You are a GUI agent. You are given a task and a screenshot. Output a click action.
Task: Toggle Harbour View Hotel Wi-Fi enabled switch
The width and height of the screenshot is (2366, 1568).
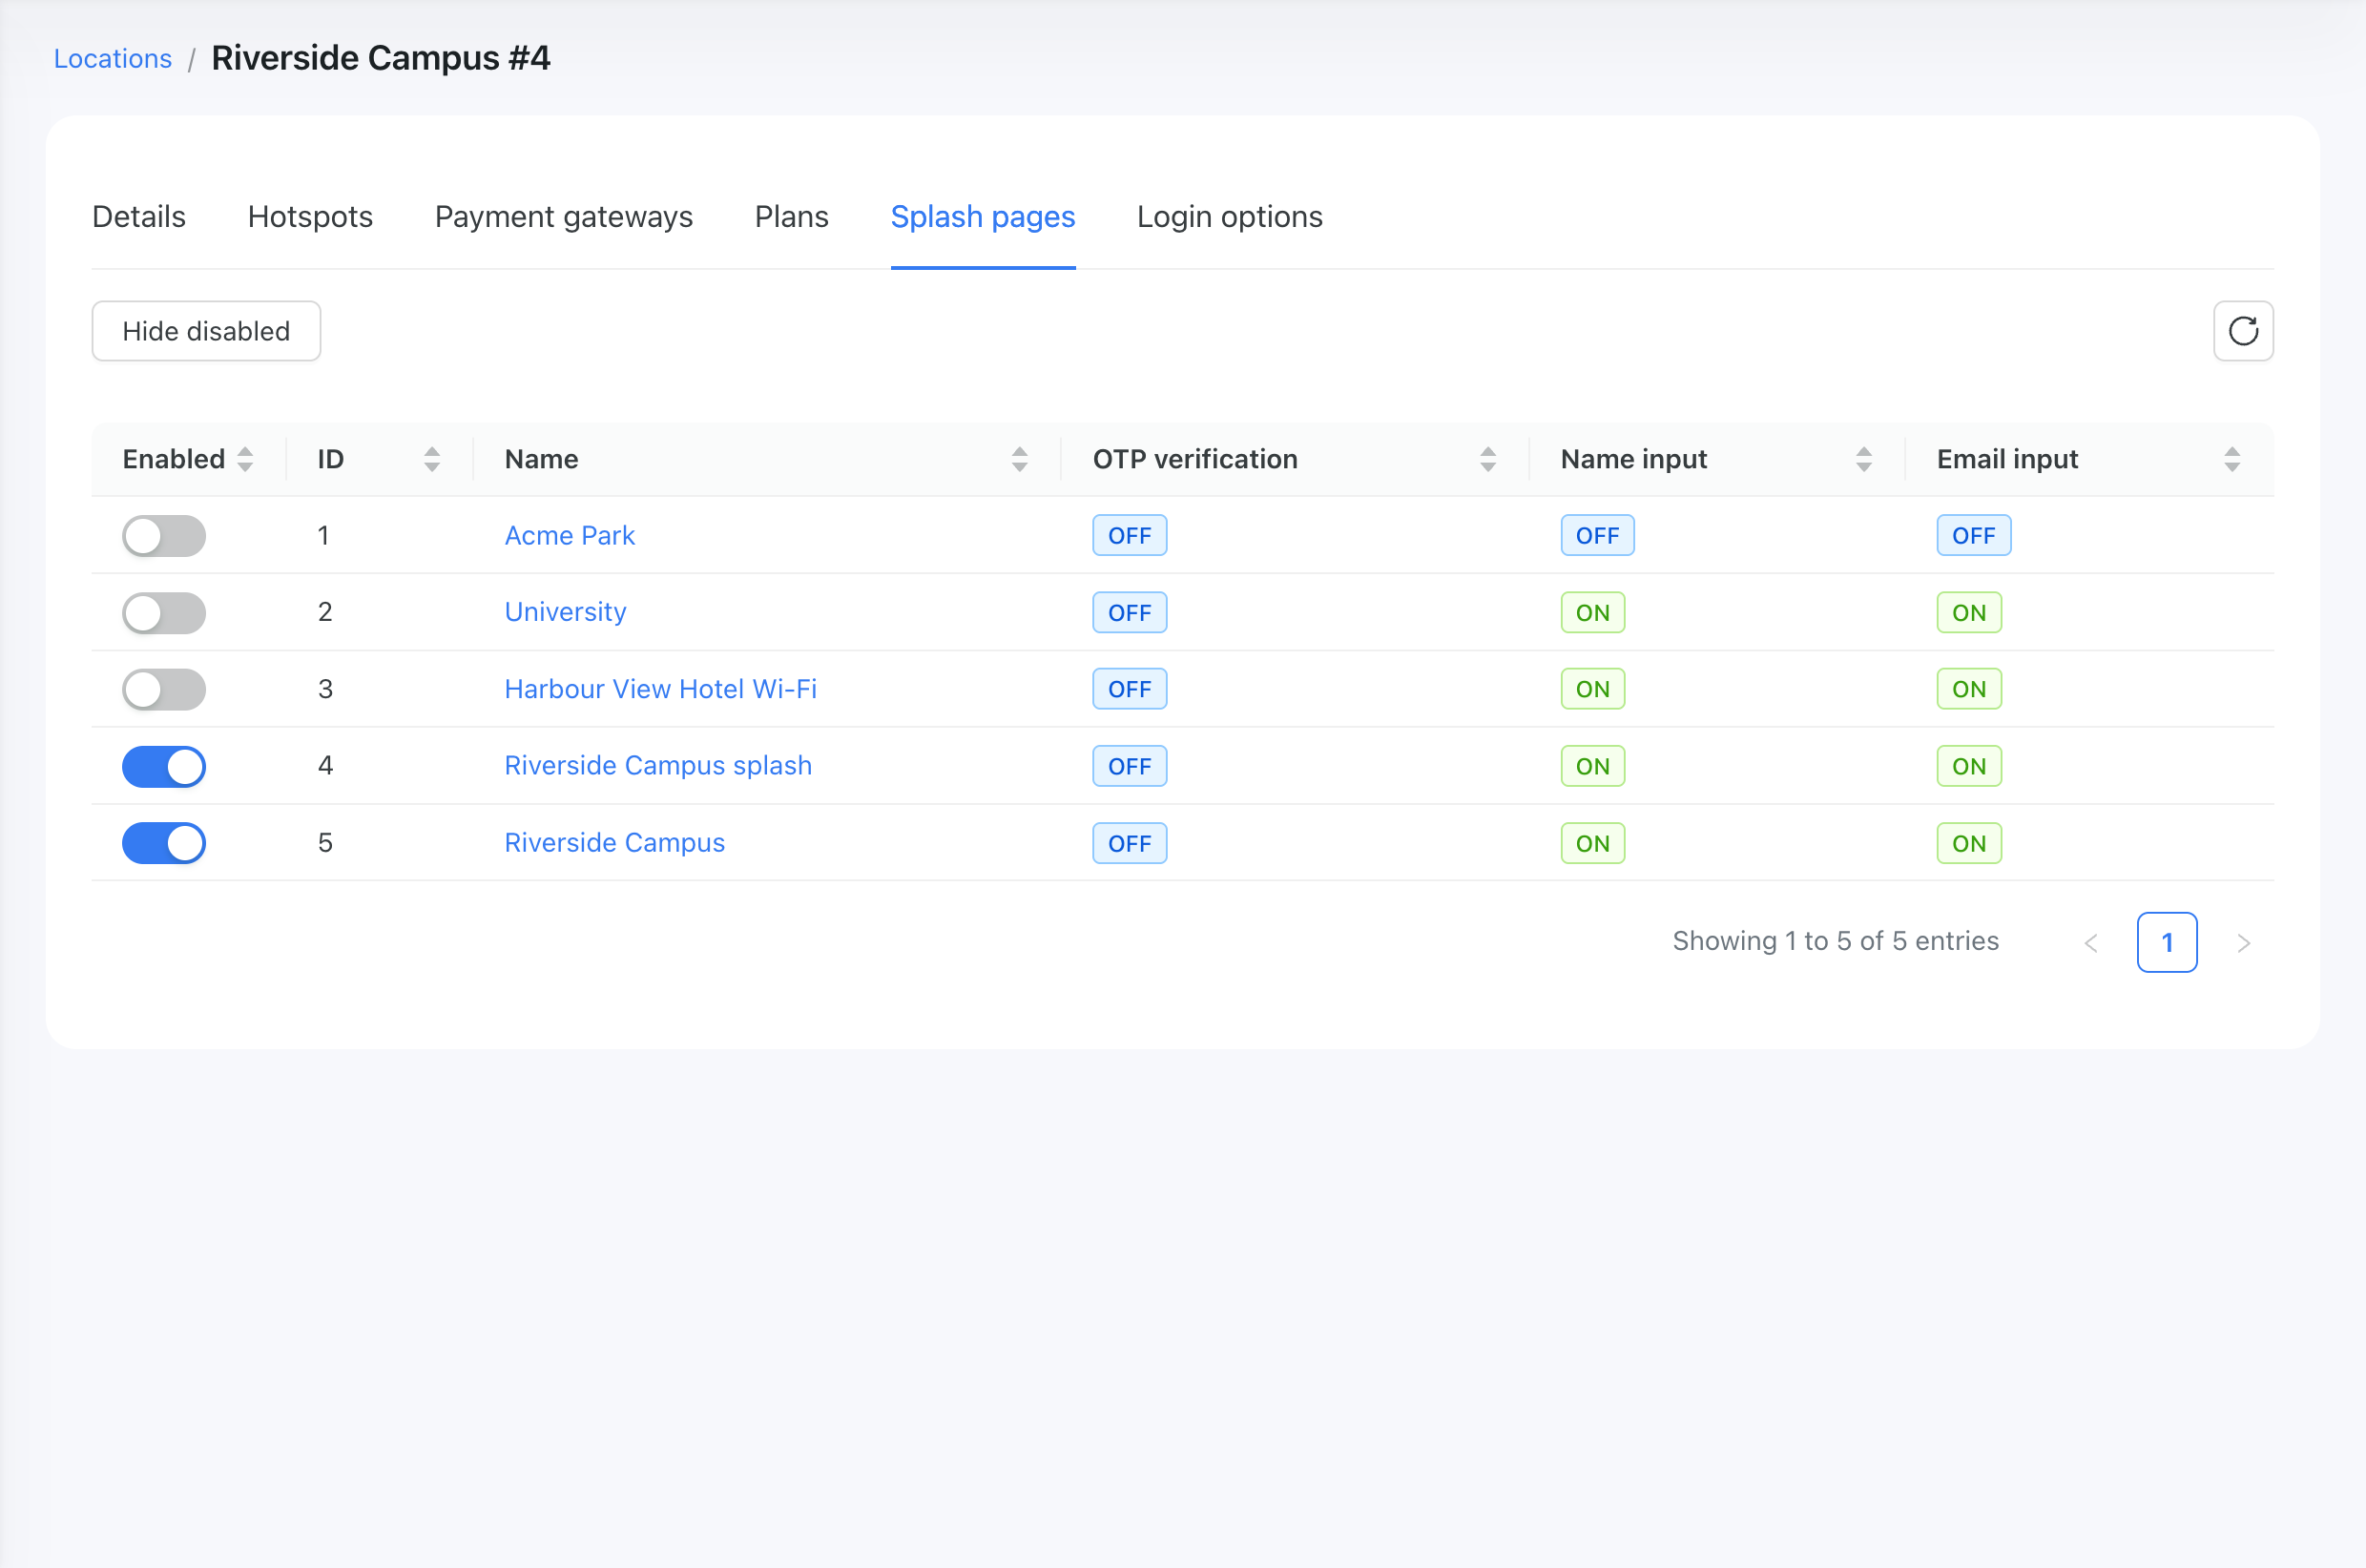click(164, 689)
